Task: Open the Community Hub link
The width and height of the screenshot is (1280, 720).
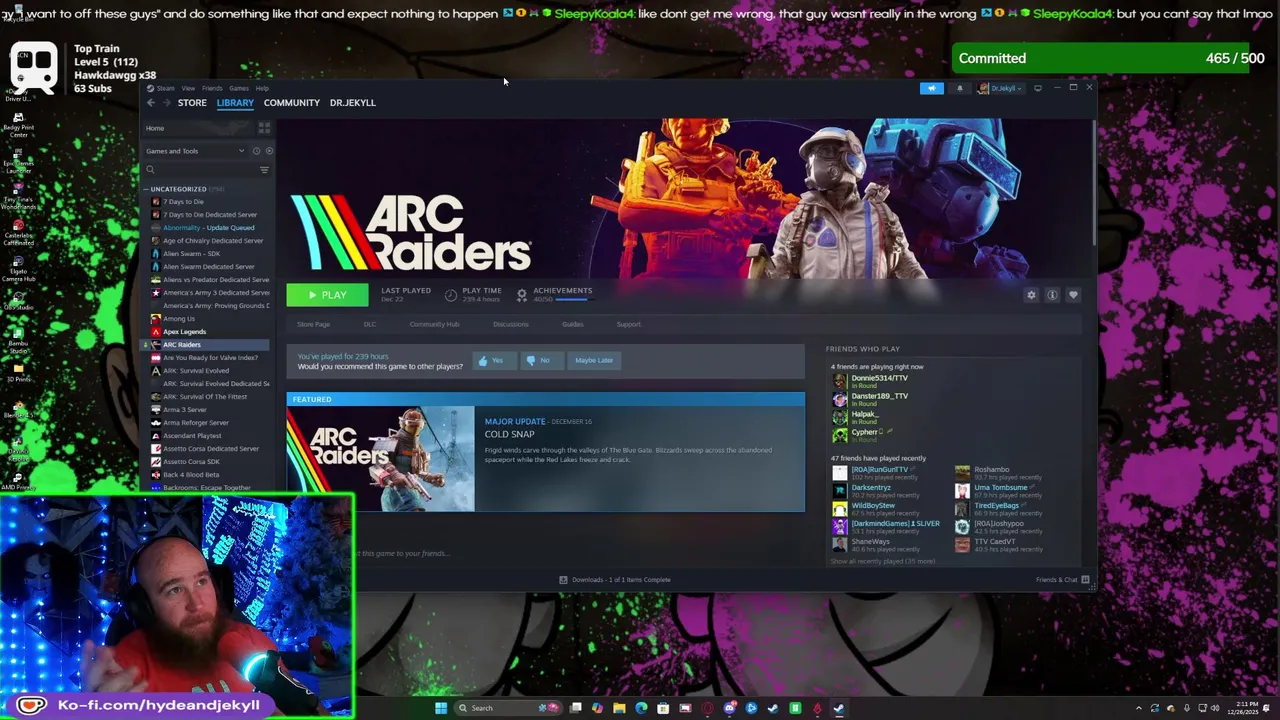Action: tap(434, 324)
